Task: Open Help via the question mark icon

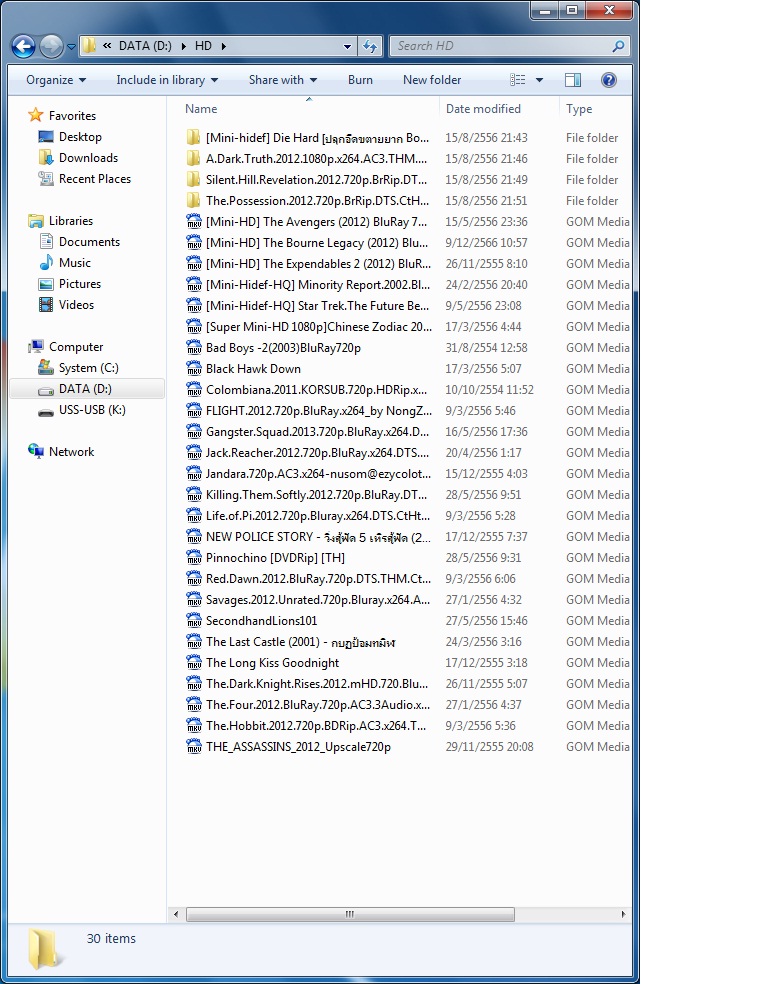Action: pos(608,80)
